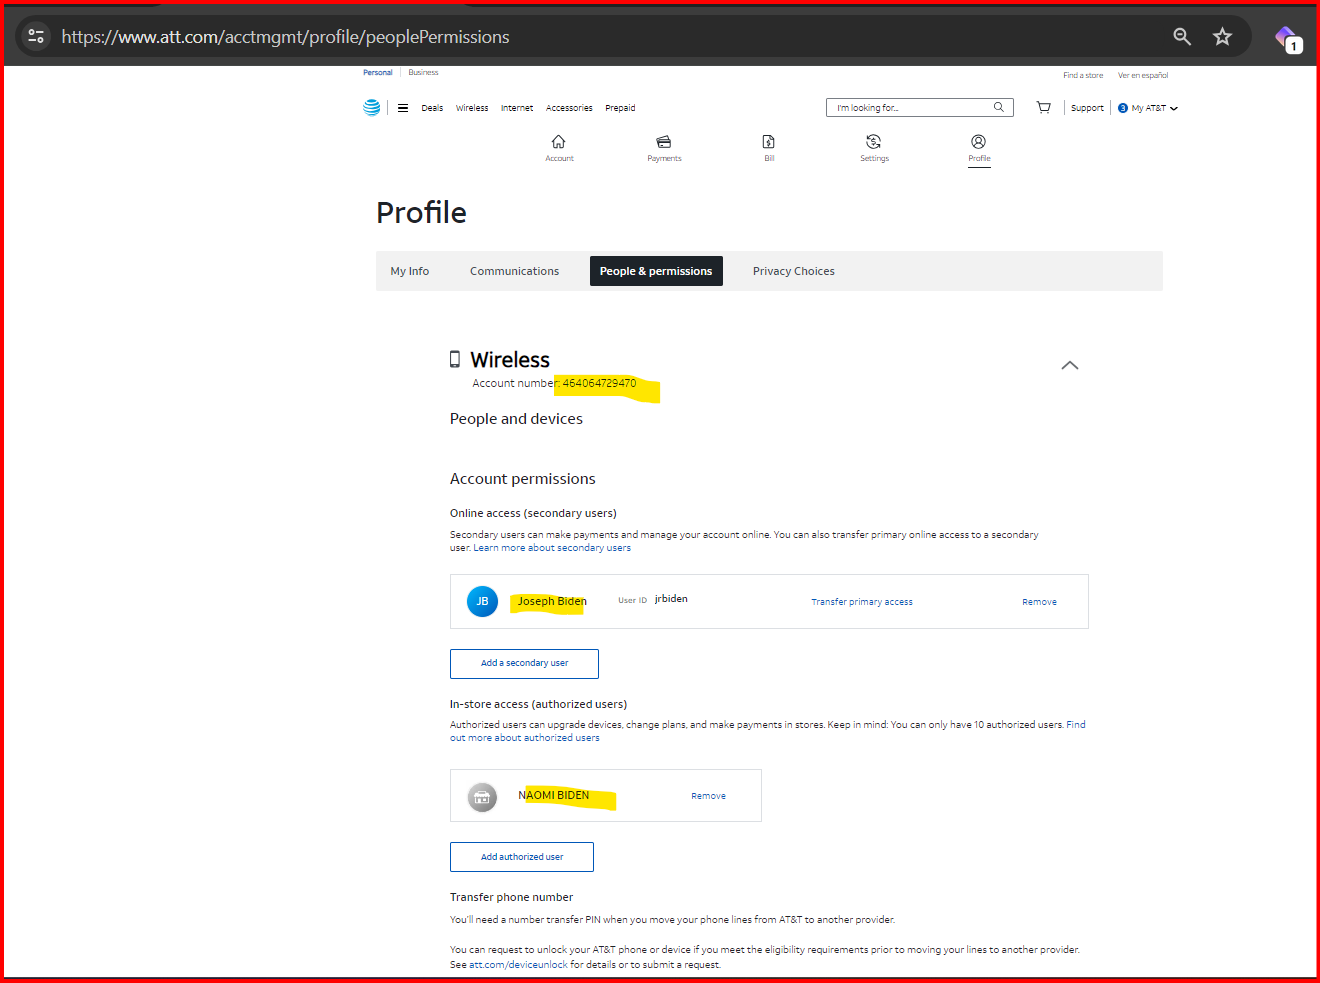Open the Settings icon

tap(874, 142)
